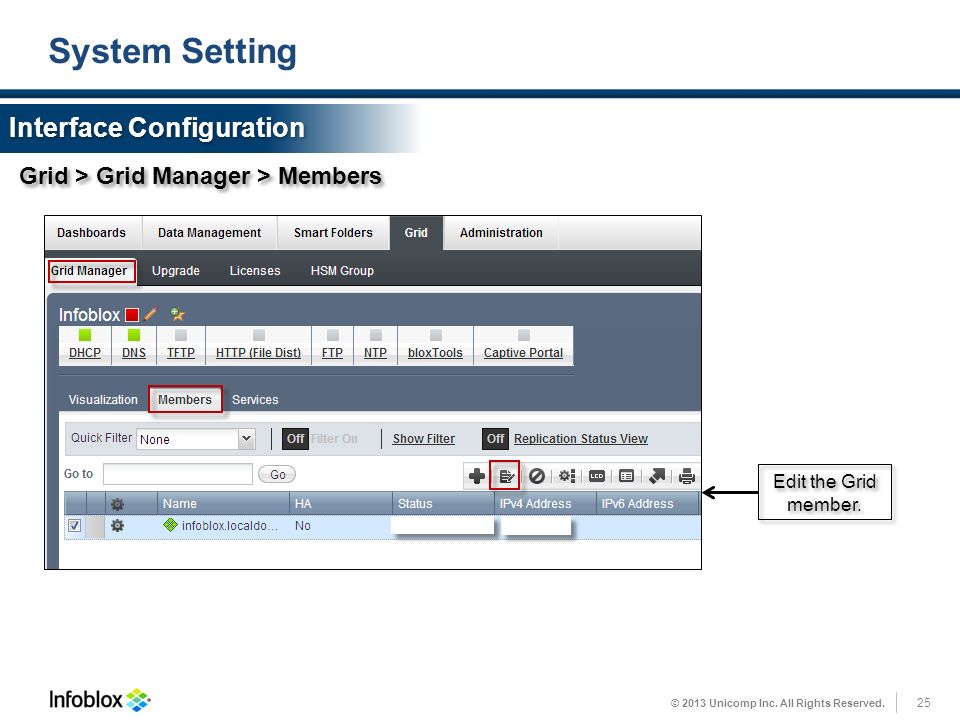Screen dimensions: 960x720
Task: Switch to the Administration tab
Action: point(501,233)
